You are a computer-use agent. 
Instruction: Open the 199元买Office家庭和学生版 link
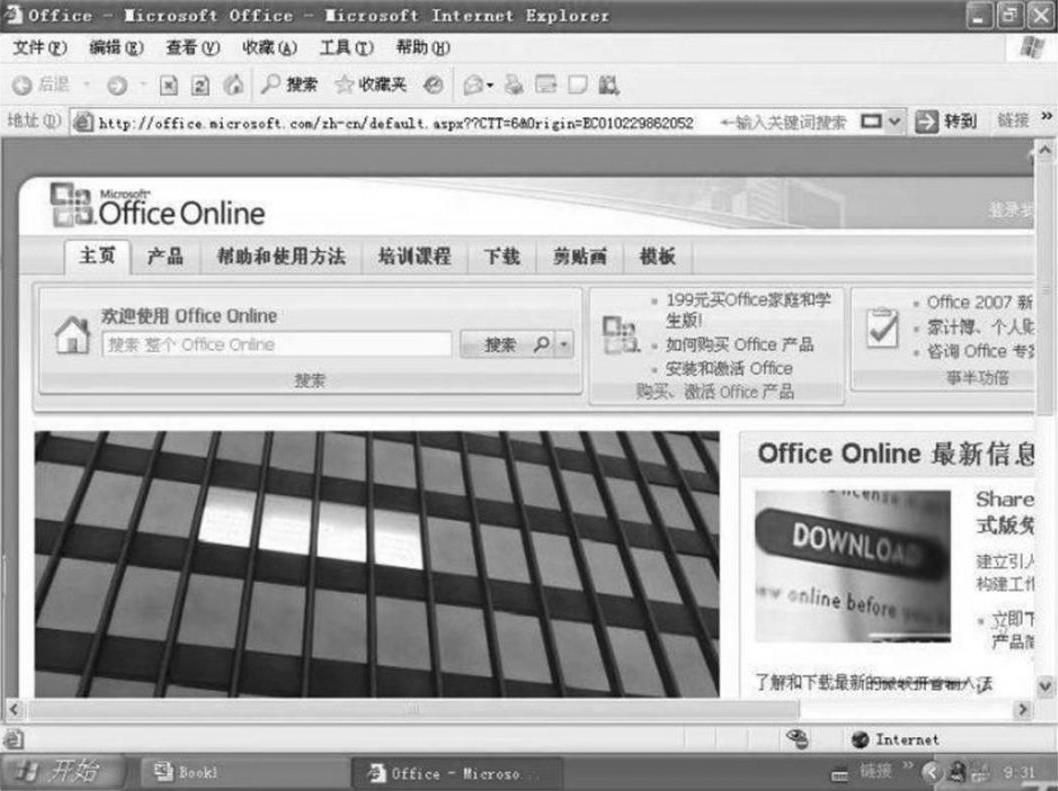pyautogui.click(x=748, y=310)
